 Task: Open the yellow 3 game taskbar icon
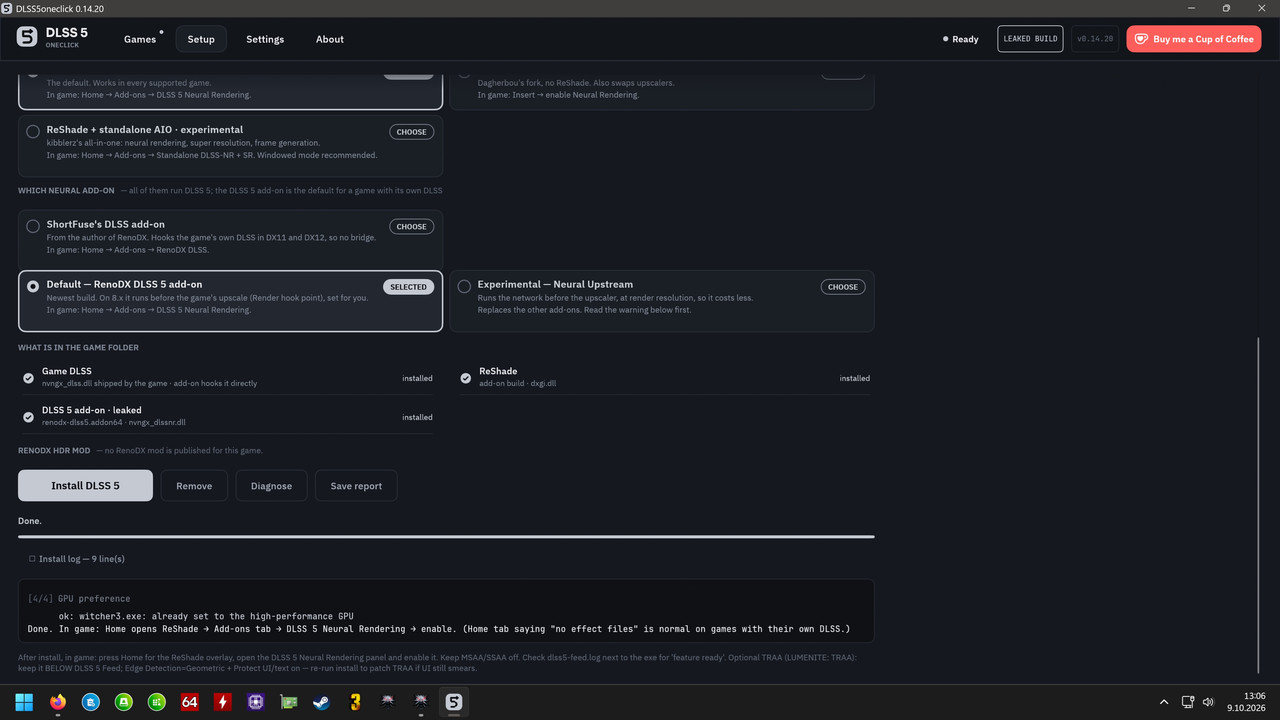(354, 702)
